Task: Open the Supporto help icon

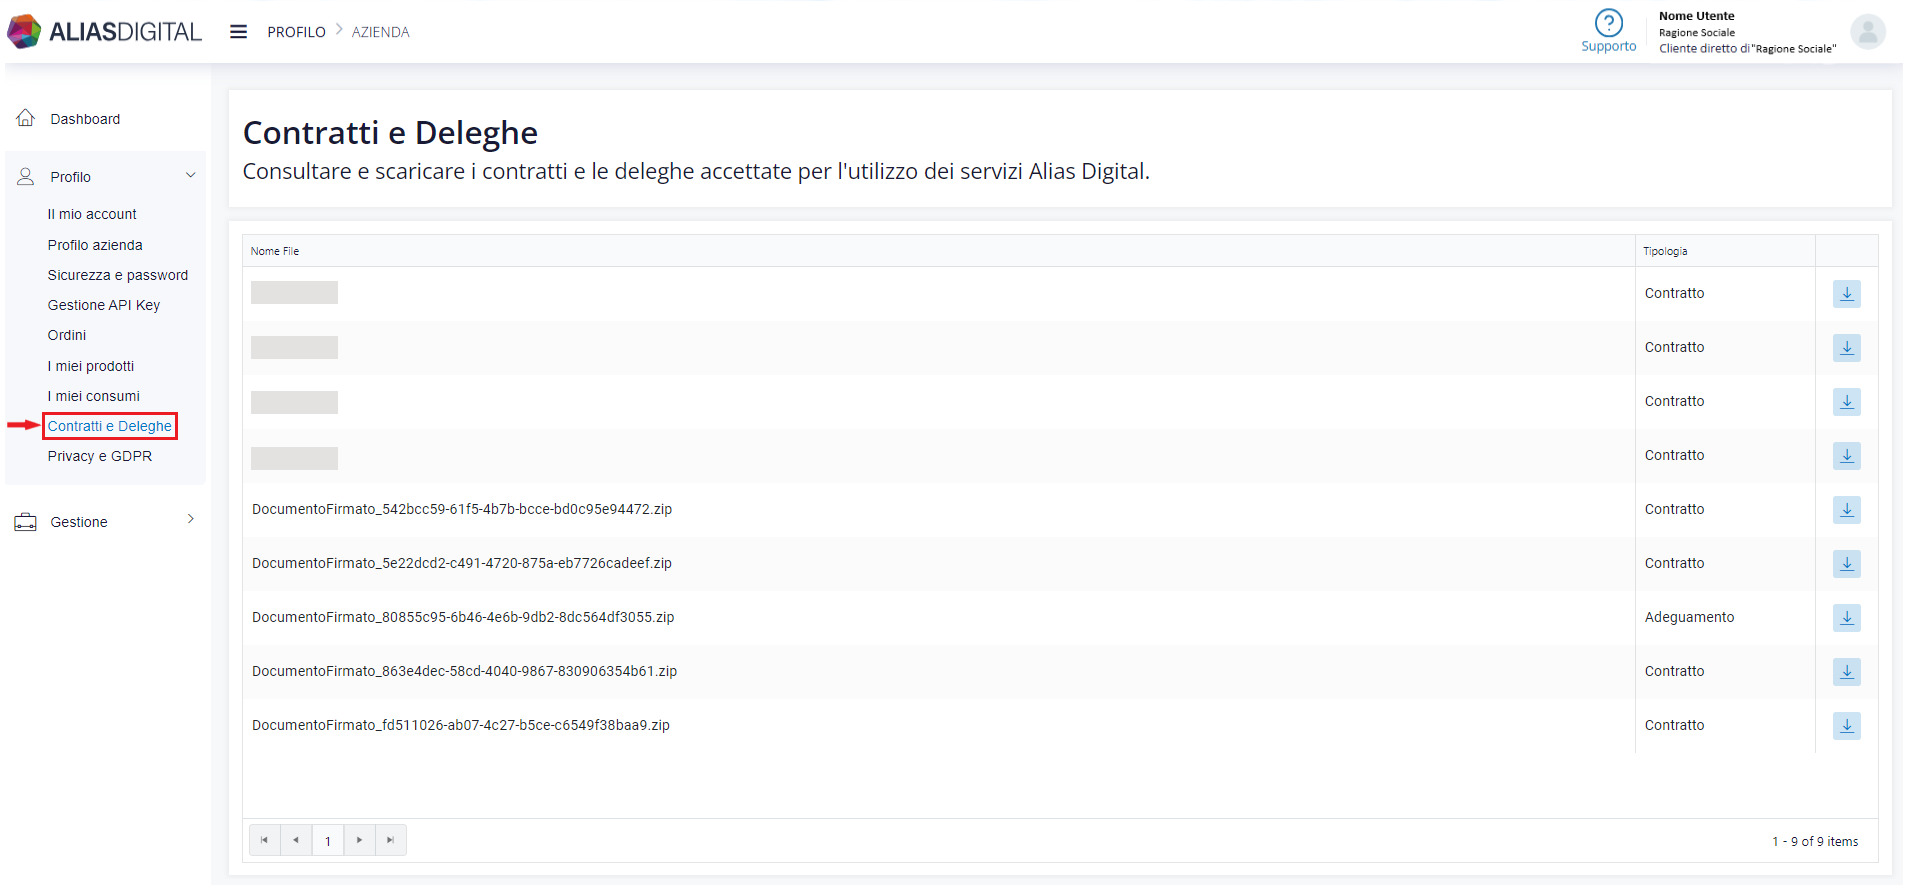Action: click(1608, 22)
